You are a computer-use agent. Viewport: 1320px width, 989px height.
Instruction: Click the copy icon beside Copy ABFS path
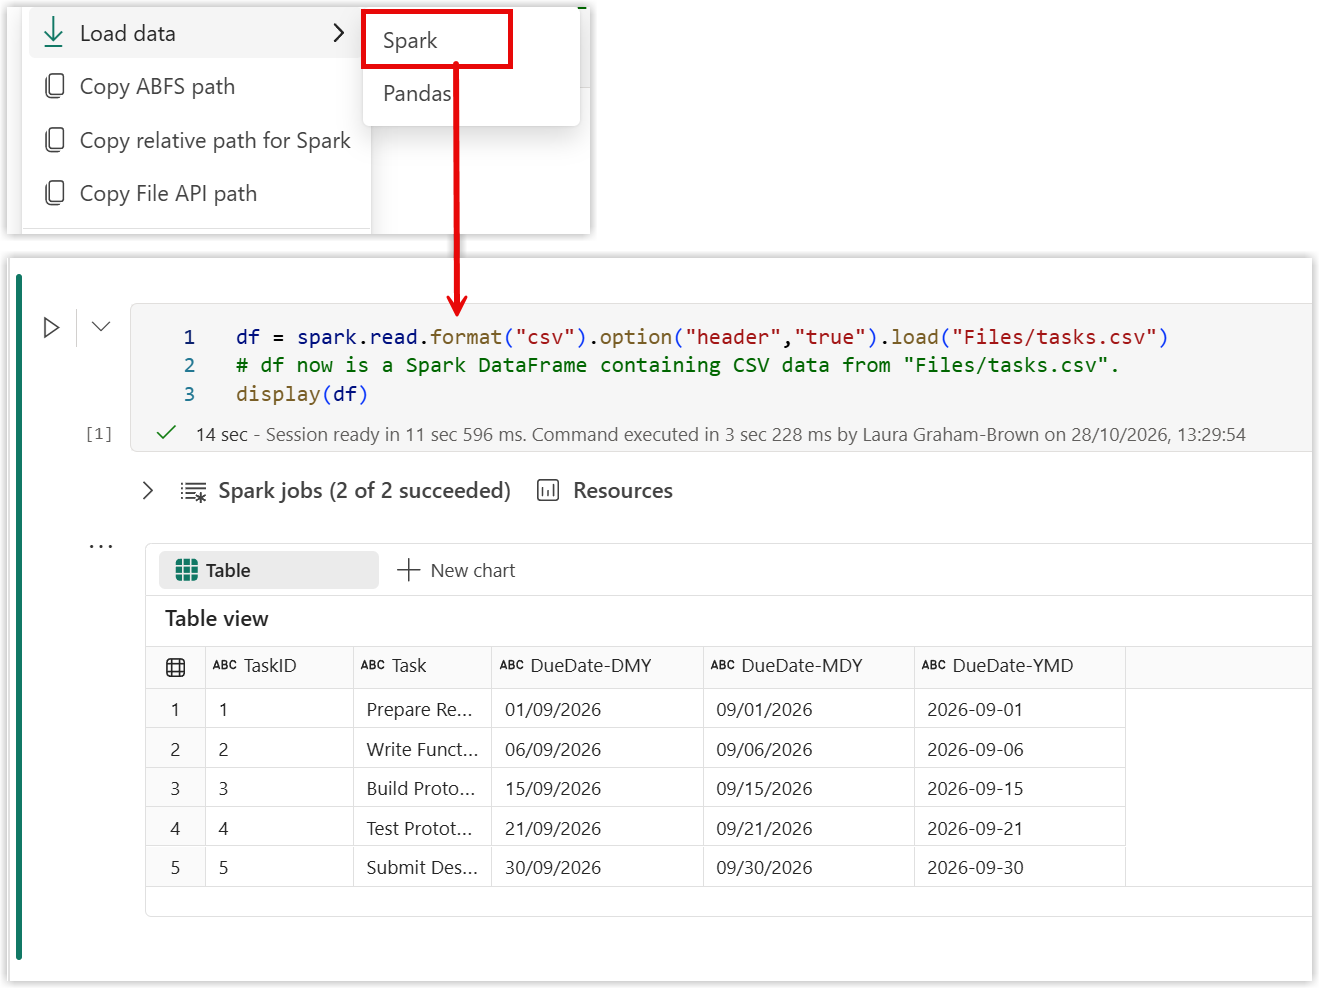tap(55, 86)
